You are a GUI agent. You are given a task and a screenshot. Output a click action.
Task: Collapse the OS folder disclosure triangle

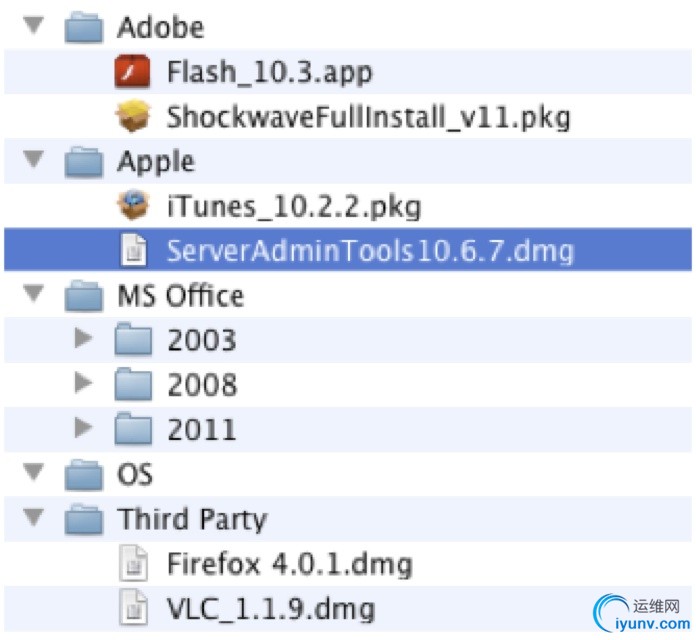click(33, 473)
